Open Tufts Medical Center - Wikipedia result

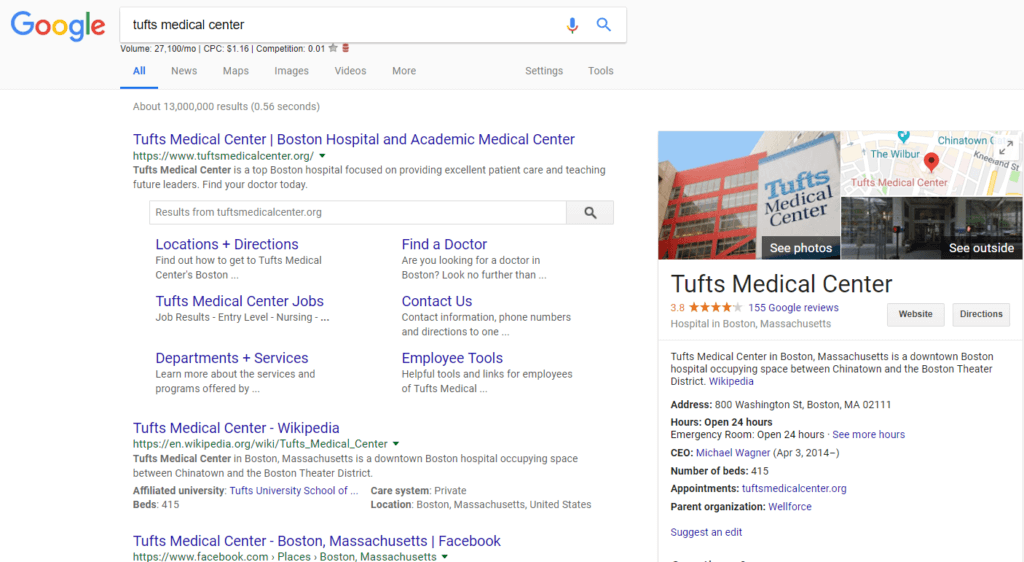click(x=236, y=428)
